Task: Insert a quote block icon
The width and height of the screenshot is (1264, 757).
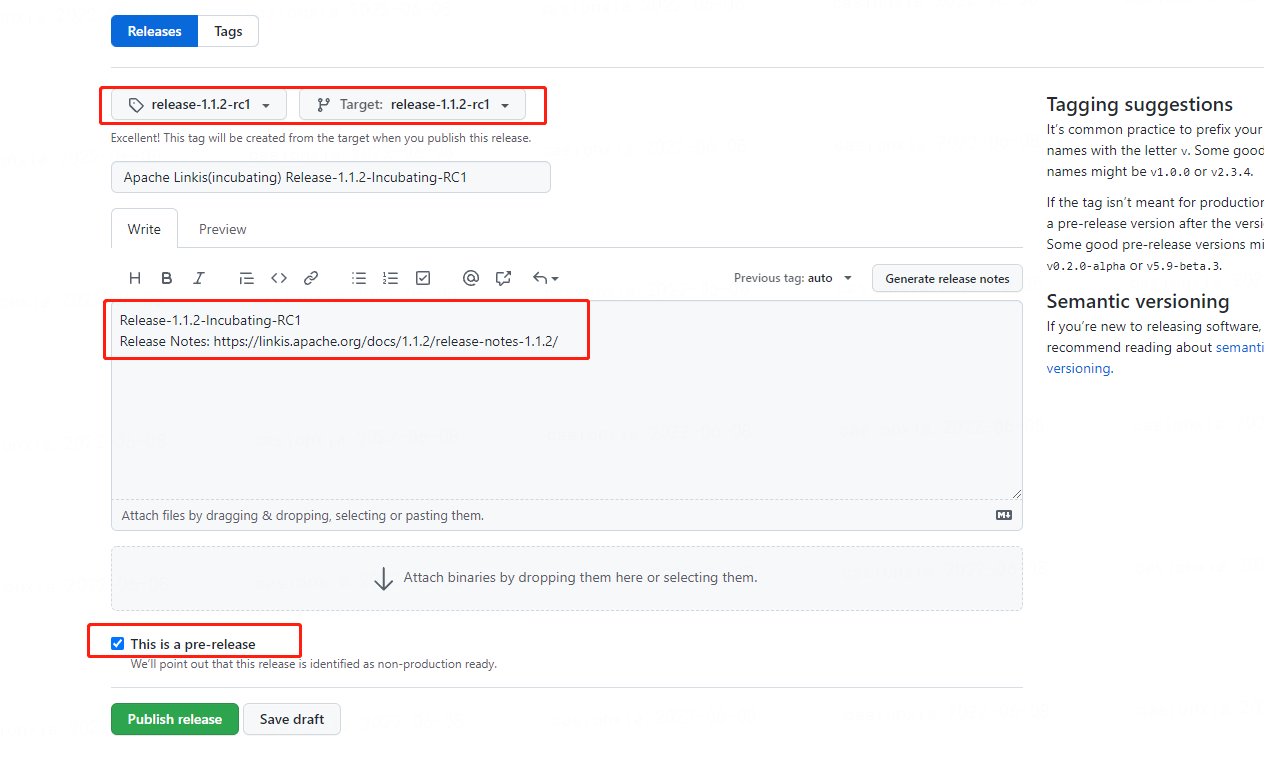Action: [x=246, y=278]
